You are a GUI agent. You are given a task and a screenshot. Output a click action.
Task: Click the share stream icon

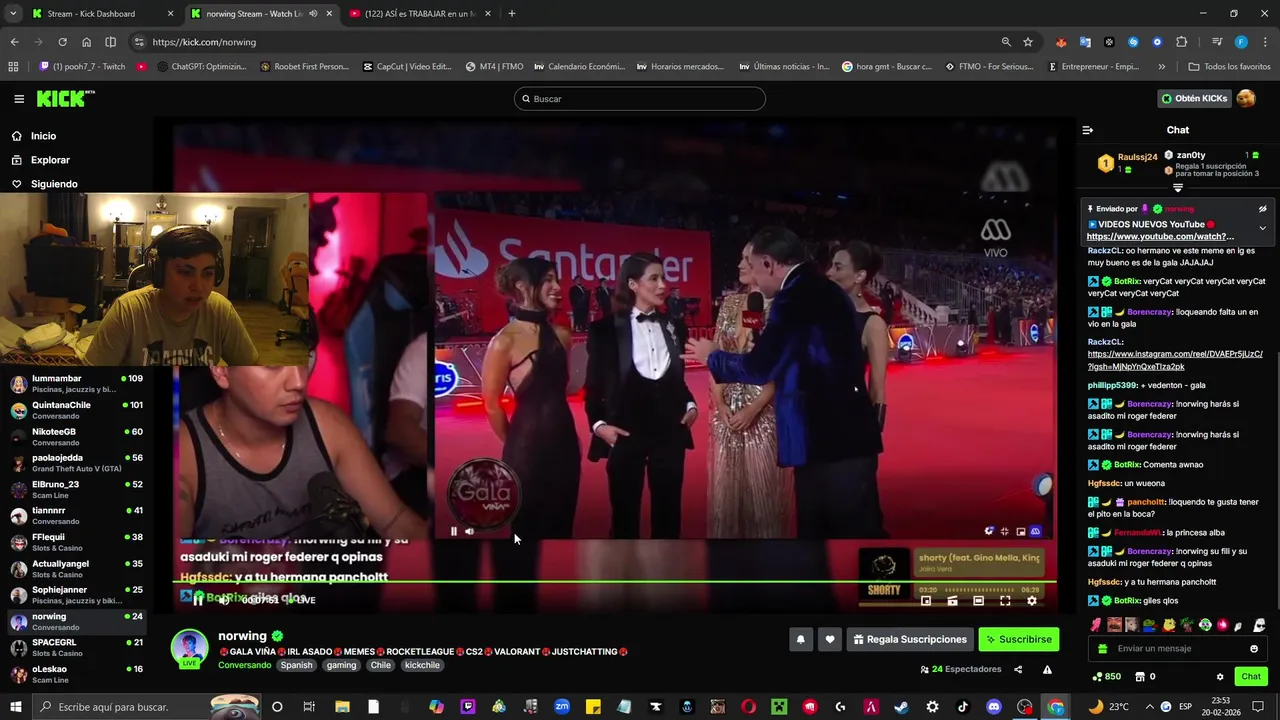click(x=1018, y=670)
